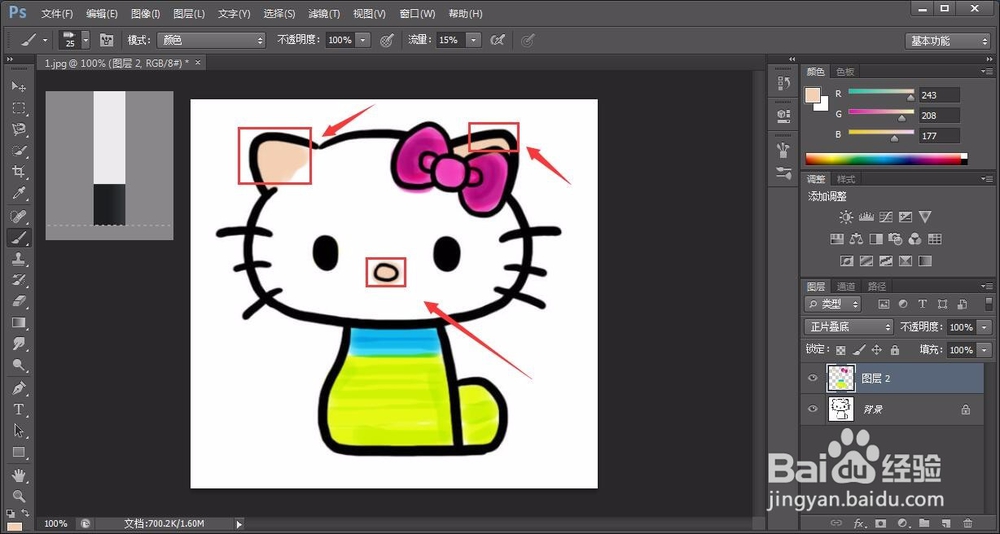Open the History panel icon
The width and height of the screenshot is (1000, 534).
pos(783,83)
